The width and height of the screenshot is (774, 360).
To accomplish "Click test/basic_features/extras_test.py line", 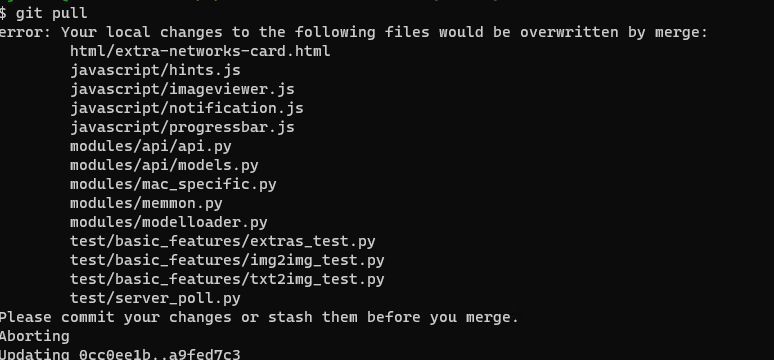I will pyautogui.click(x=223, y=241).
